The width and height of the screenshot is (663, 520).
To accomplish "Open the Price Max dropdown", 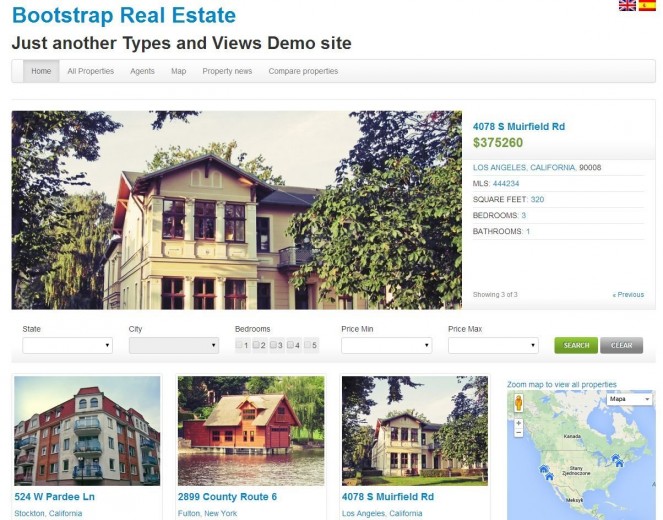I will coord(493,345).
